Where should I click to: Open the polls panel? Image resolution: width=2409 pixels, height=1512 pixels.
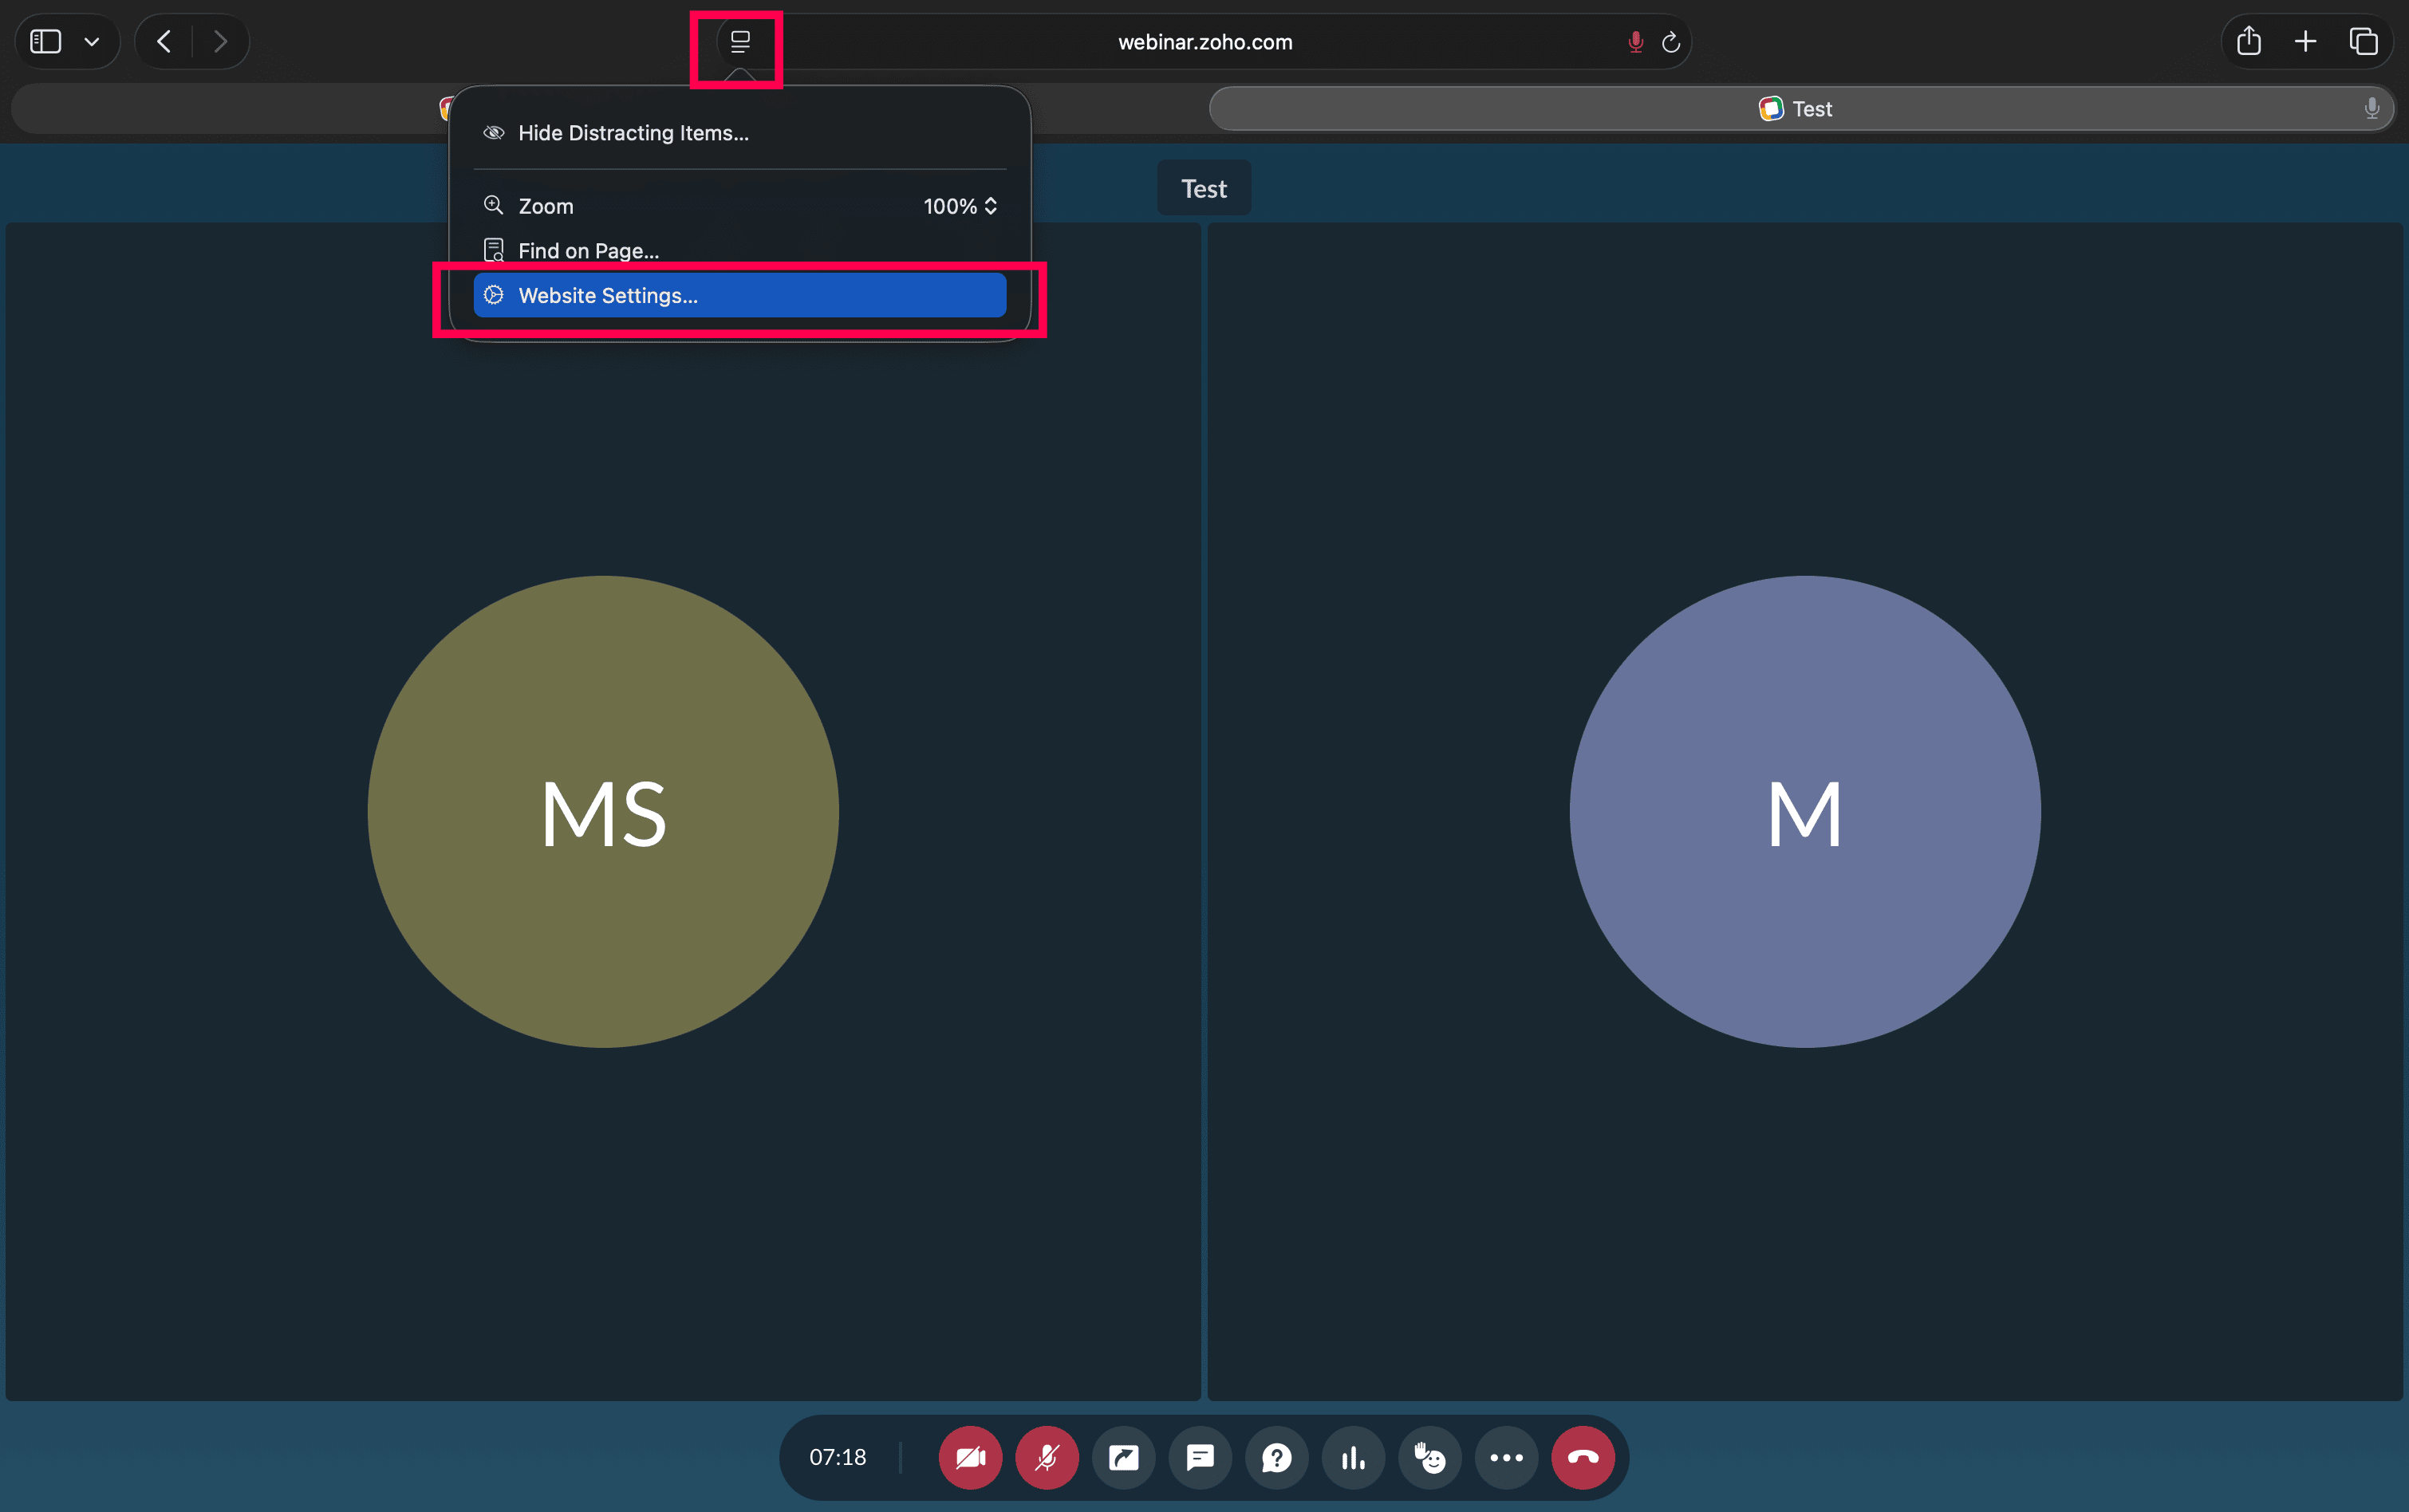pyautogui.click(x=1353, y=1457)
